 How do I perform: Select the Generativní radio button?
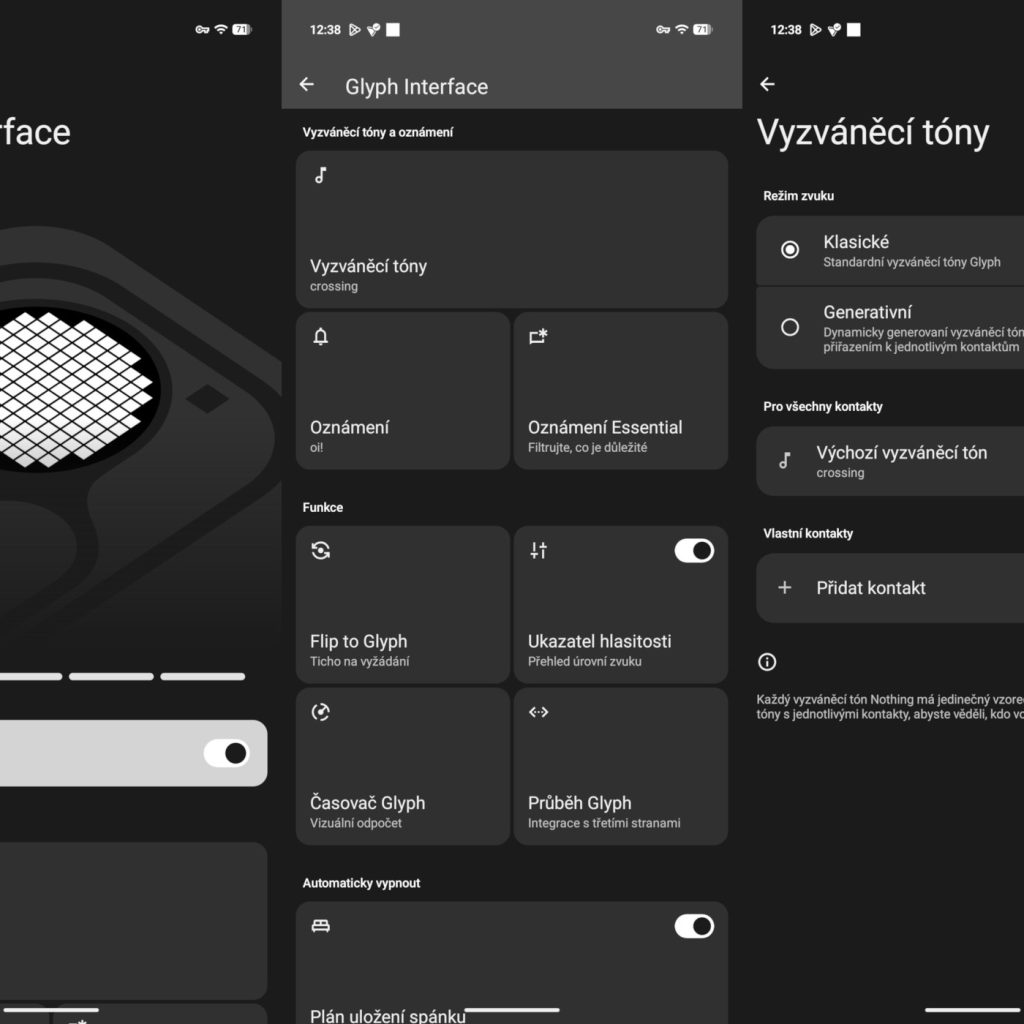tap(790, 327)
